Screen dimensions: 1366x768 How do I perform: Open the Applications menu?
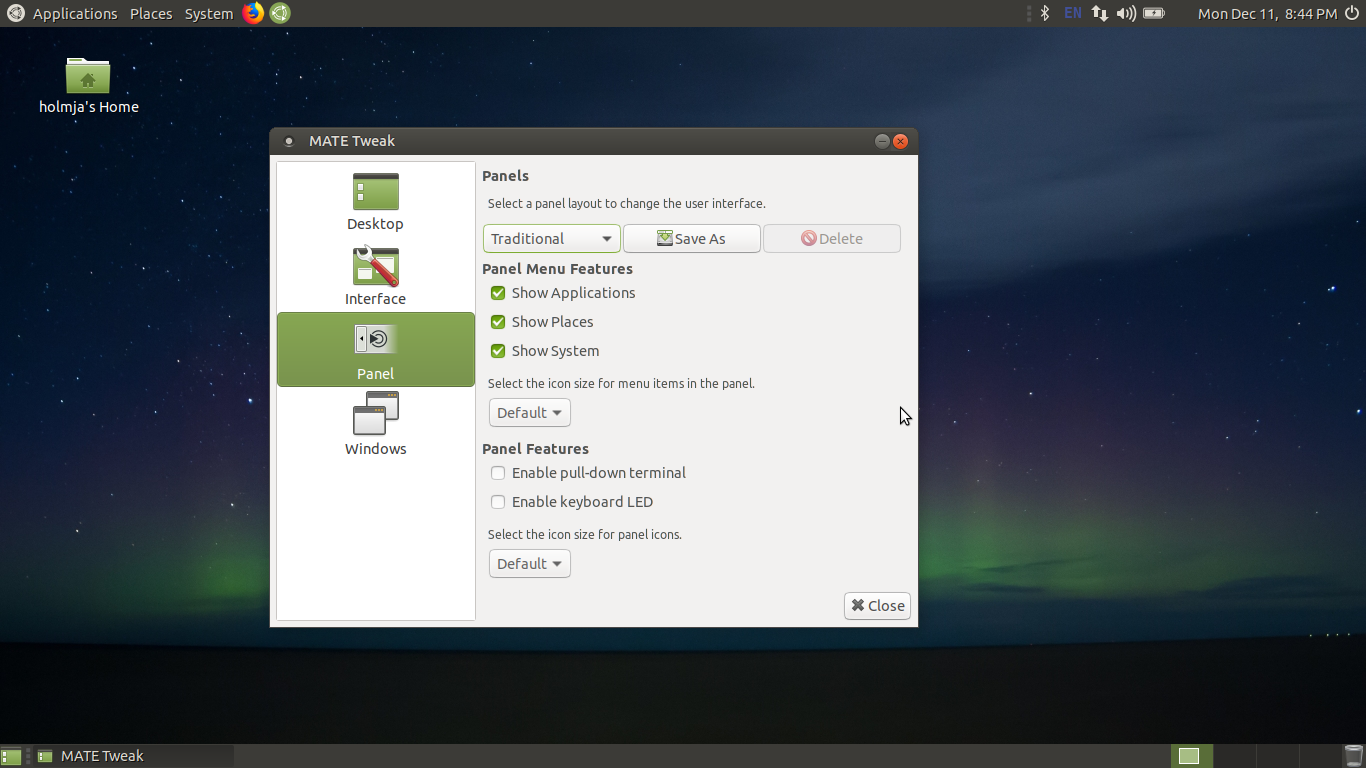(x=75, y=13)
